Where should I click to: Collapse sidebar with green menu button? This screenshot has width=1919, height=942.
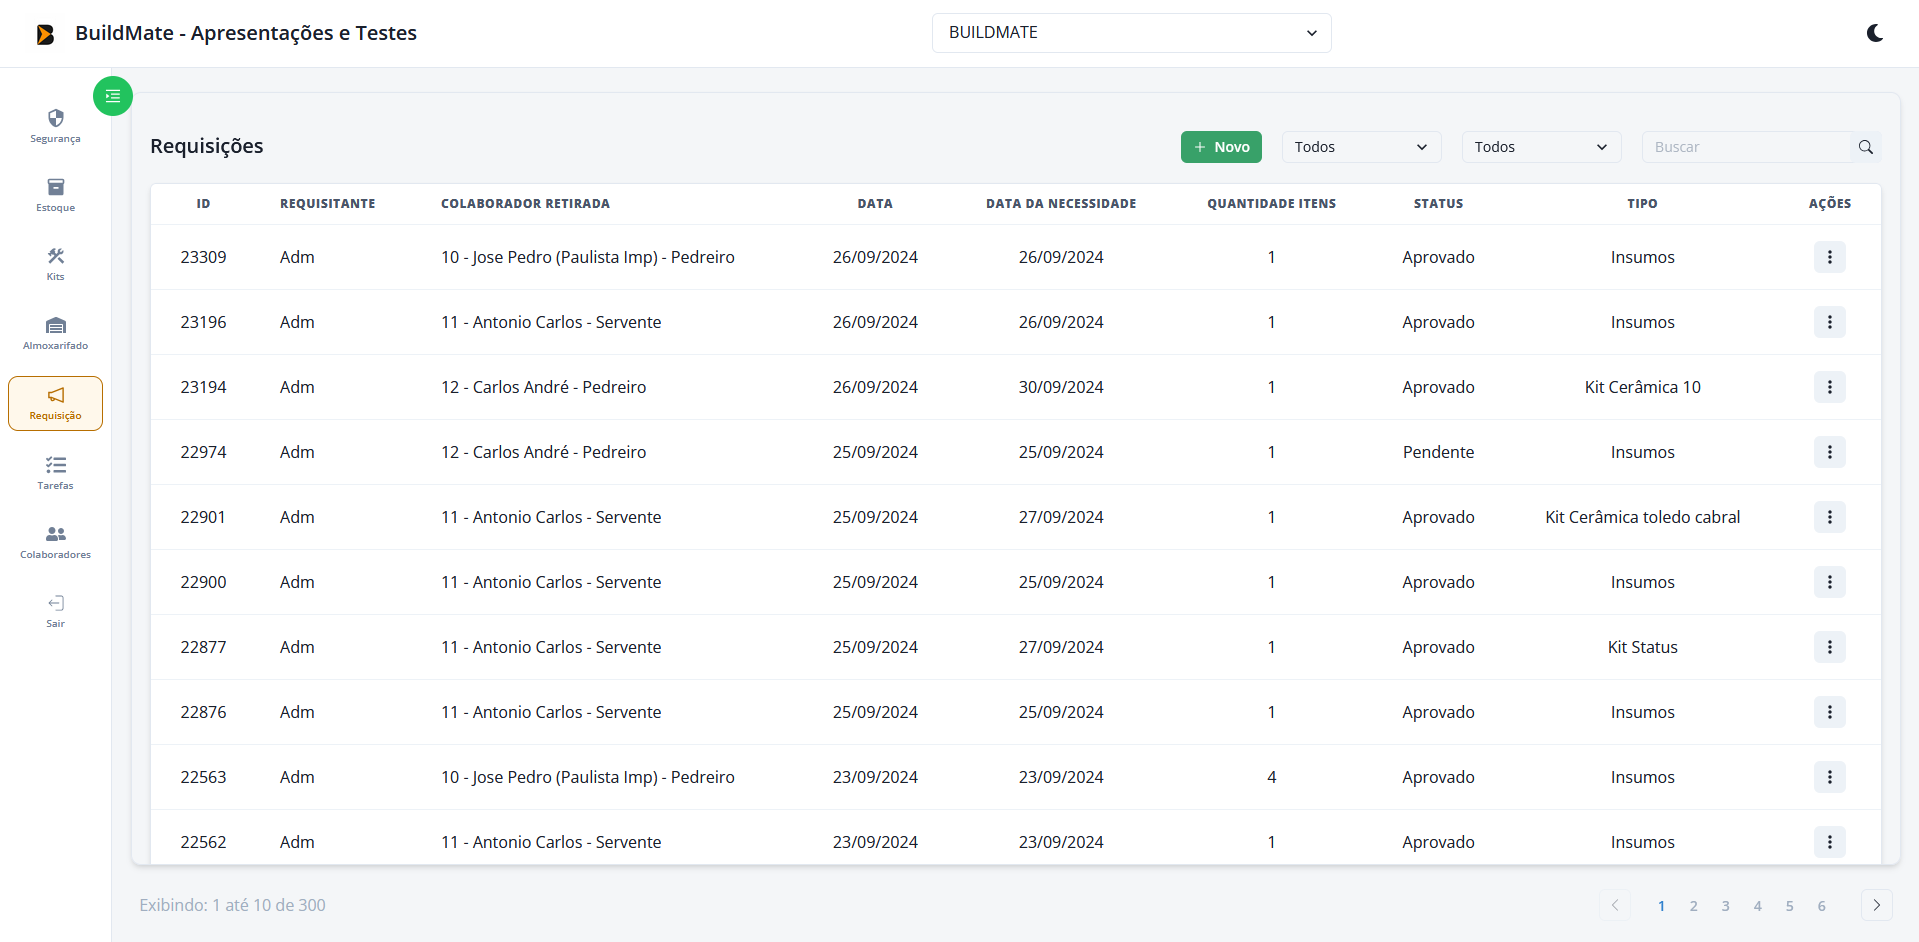[x=113, y=96]
